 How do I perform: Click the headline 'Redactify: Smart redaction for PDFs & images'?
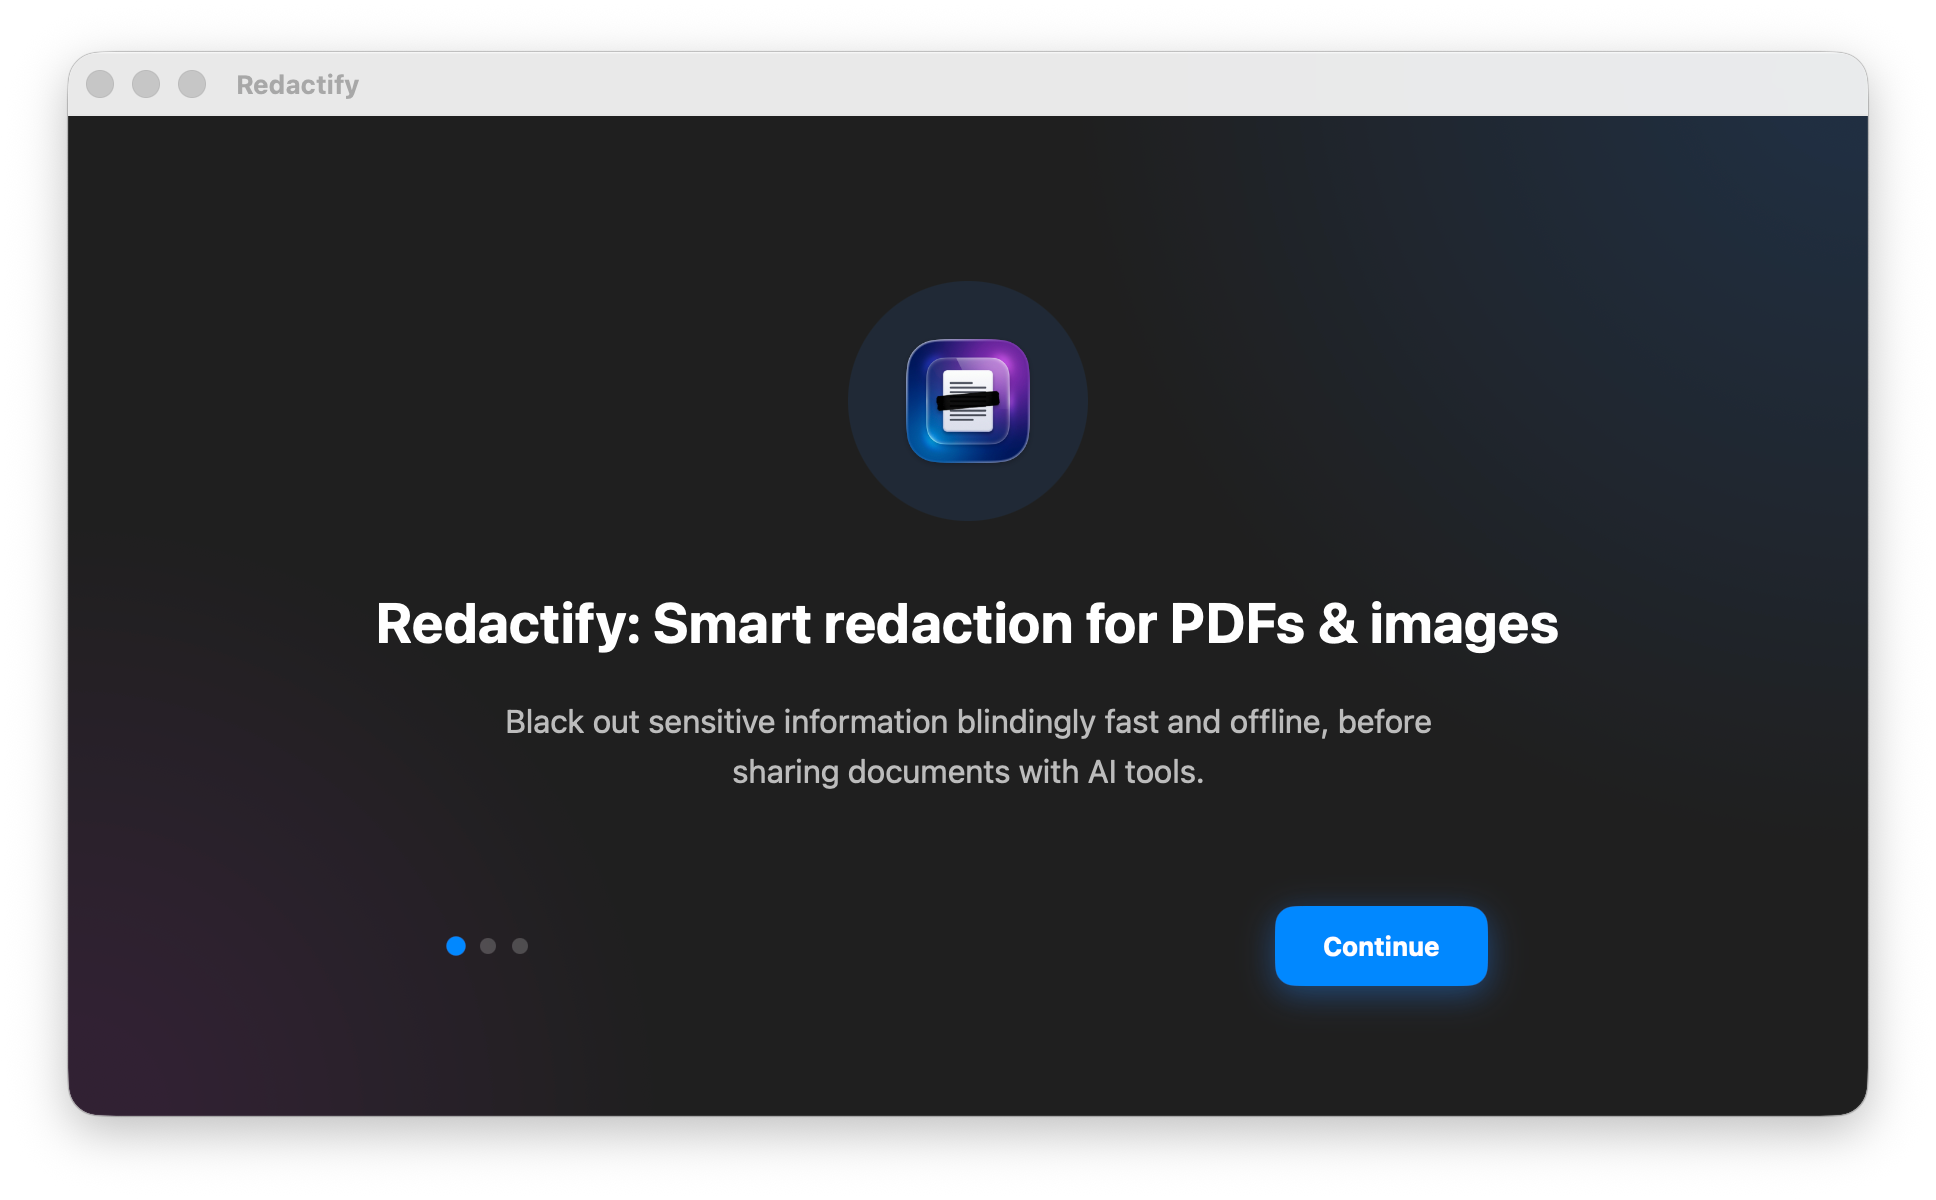(967, 624)
